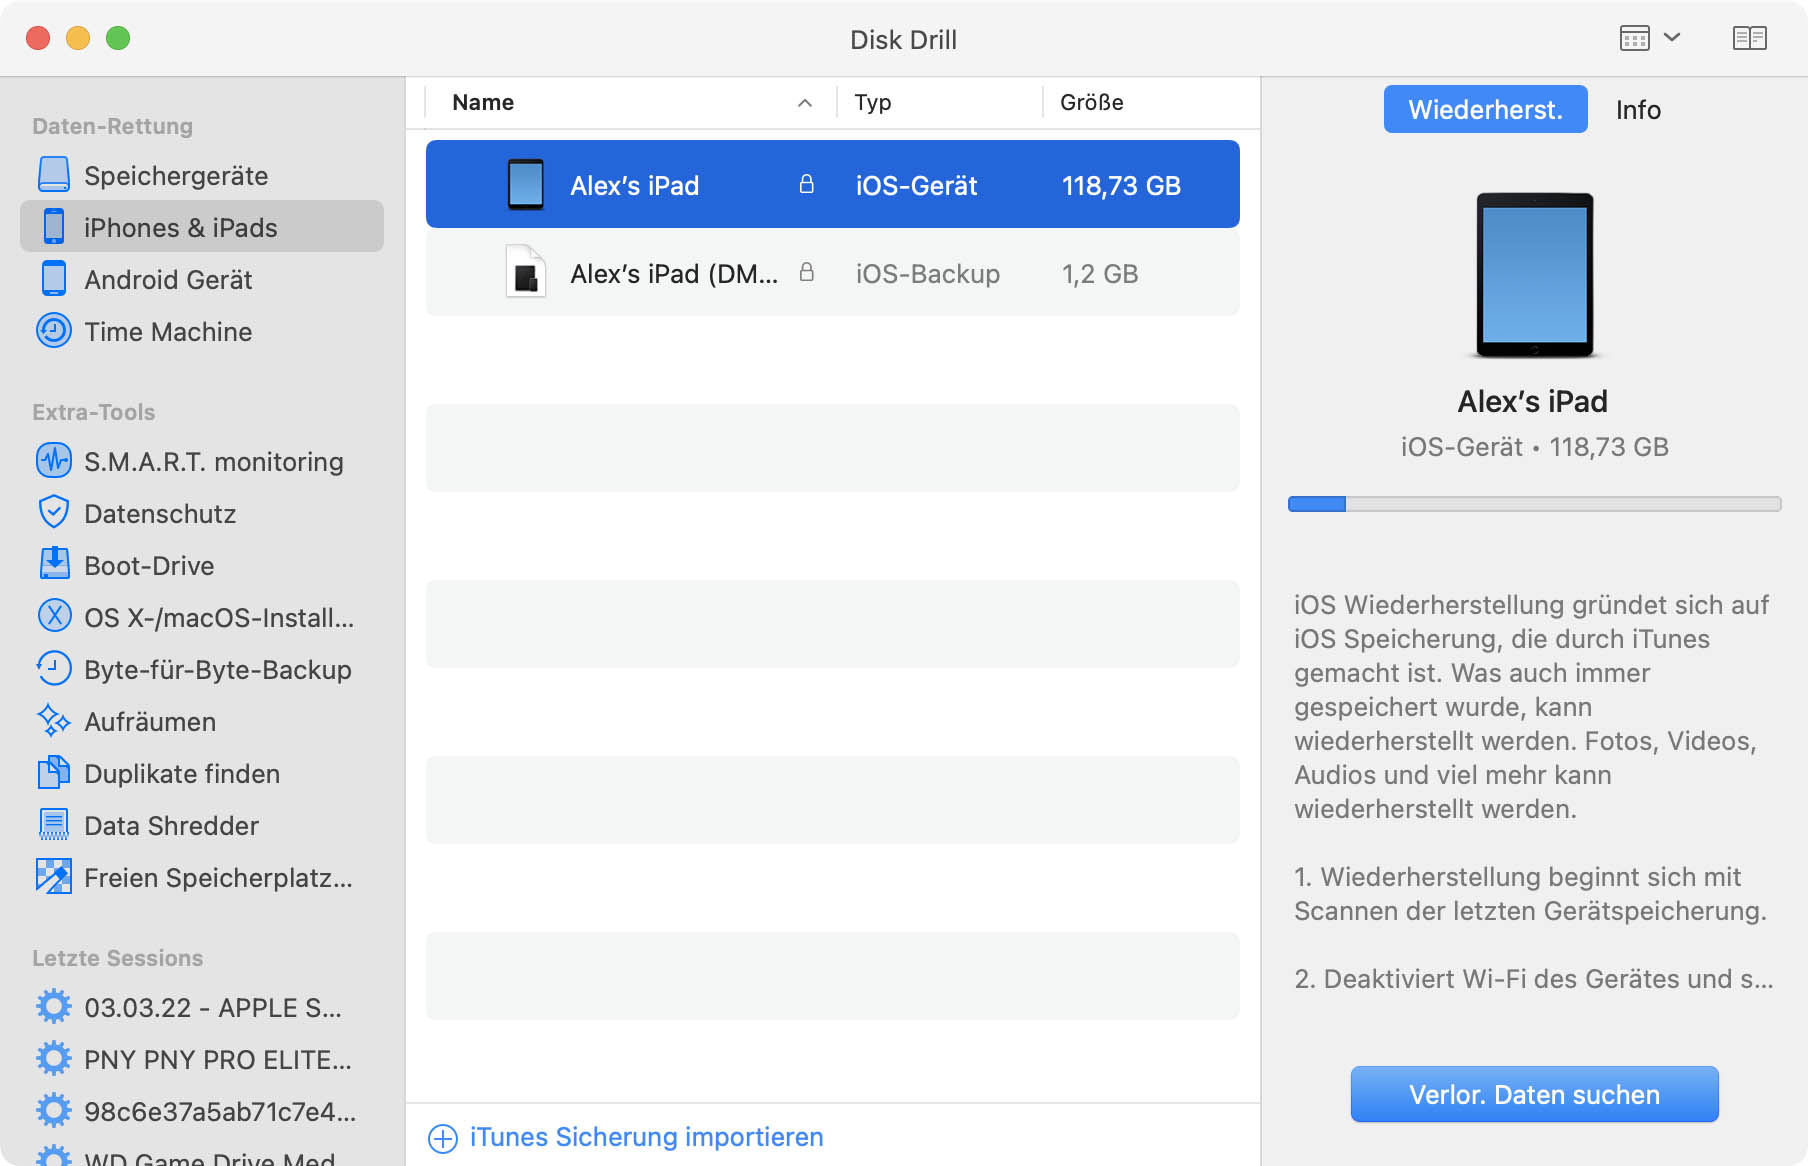Open Duplikate finden tool
The height and width of the screenshot is (1166, 1808).
pos(202,773)
